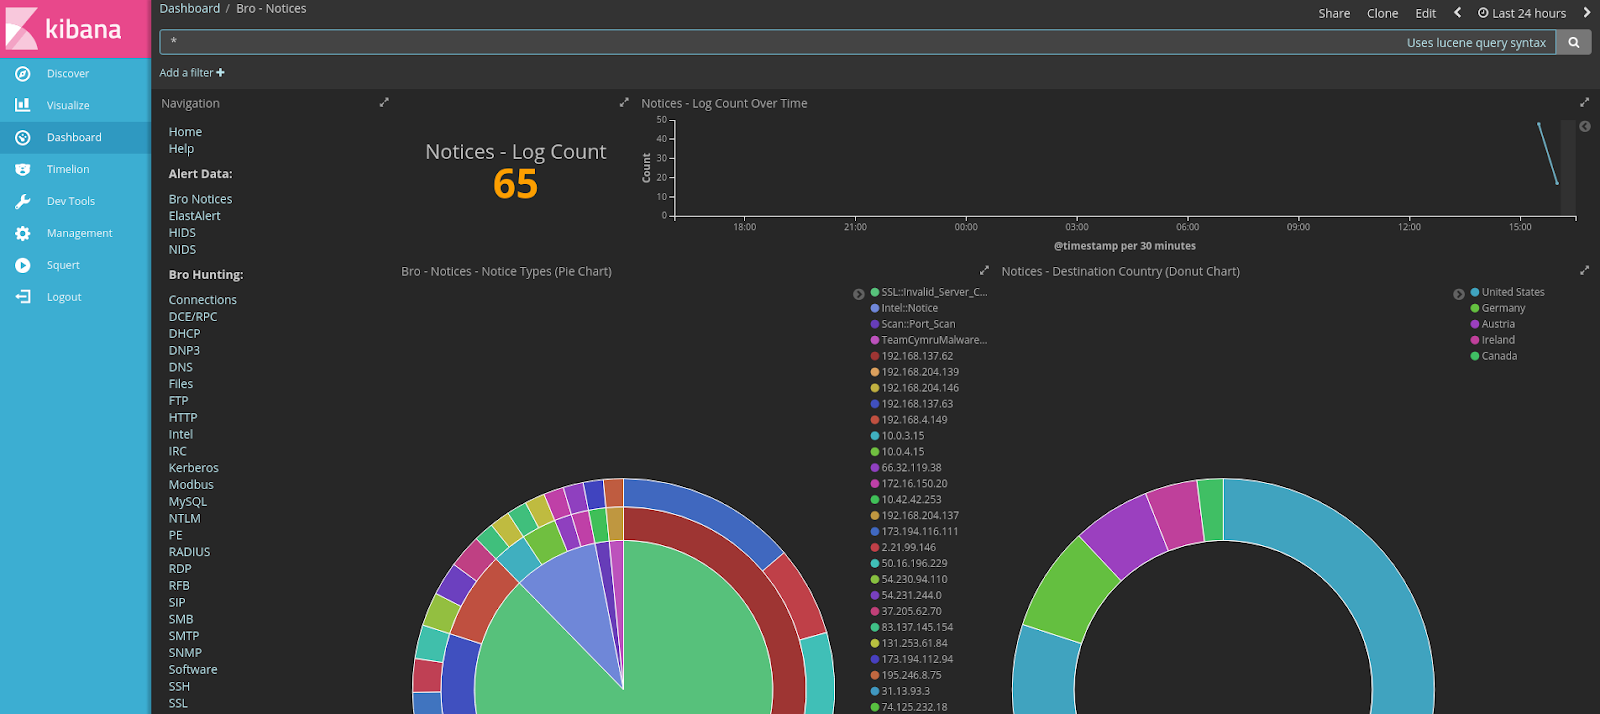1600x714 pixels.
Task: Collapse the Log Count Over Time legend
Action: pyautogui.click(x=1585, y=126)
